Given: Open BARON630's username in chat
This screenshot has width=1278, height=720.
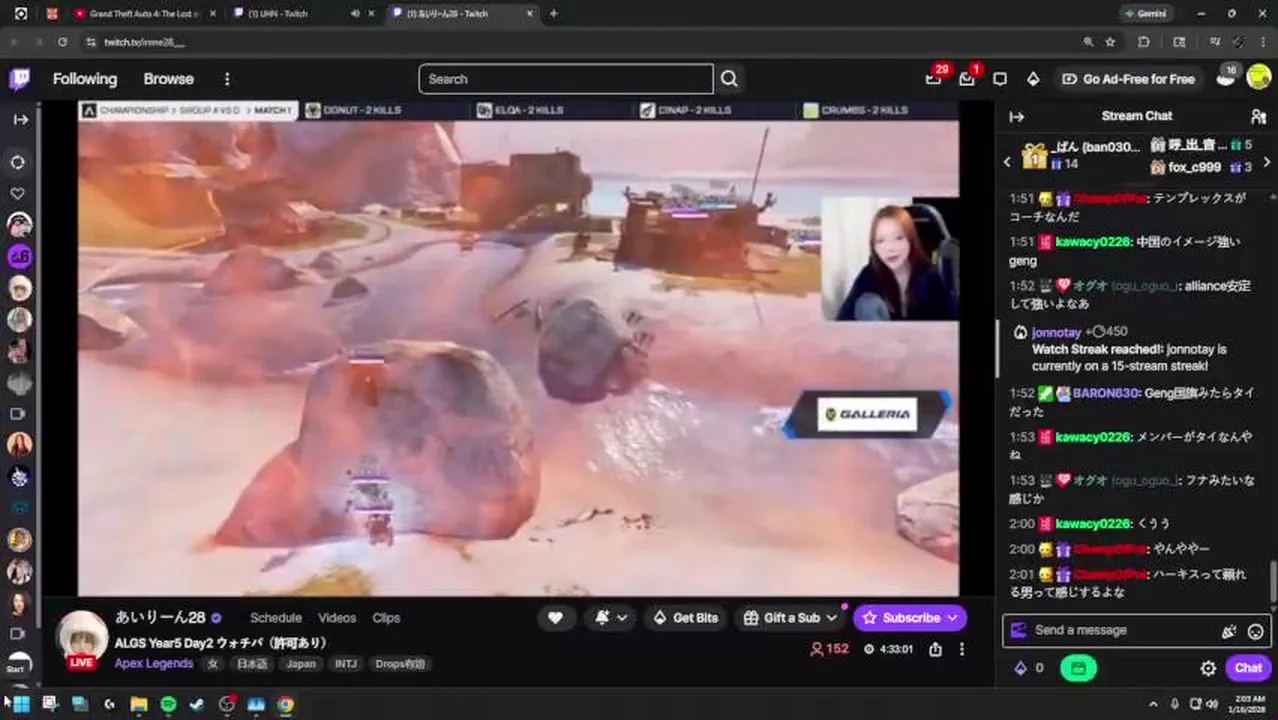Looking at the screenshot, I should pos(1106,393).
